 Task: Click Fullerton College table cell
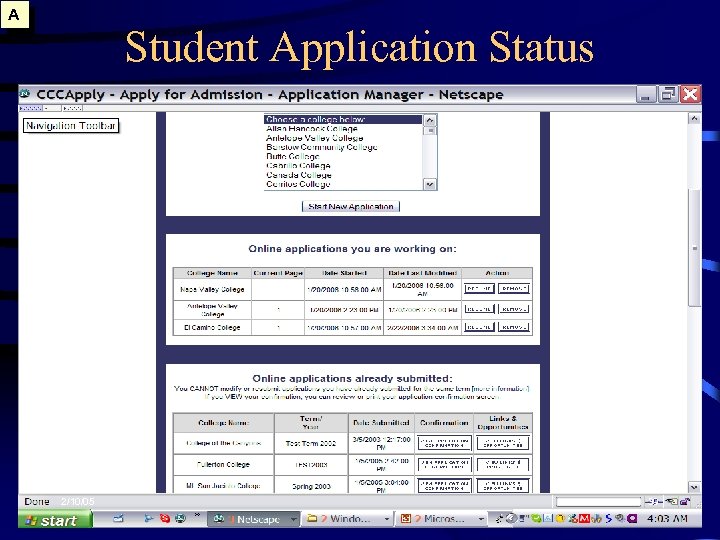(224, 464)
